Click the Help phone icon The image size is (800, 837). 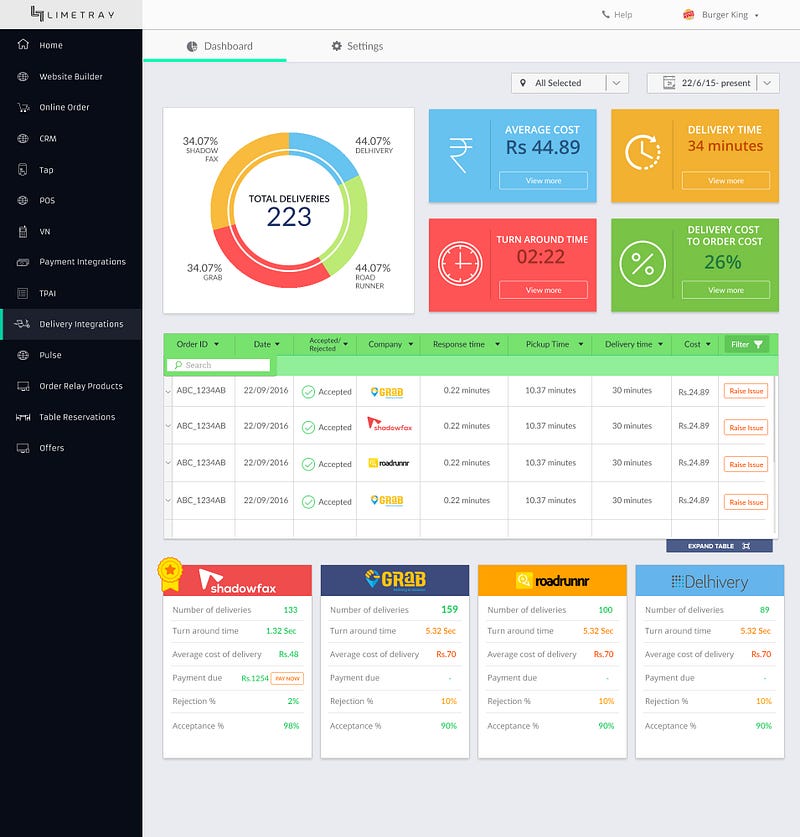pyautogui.click(x=605, y=14)
